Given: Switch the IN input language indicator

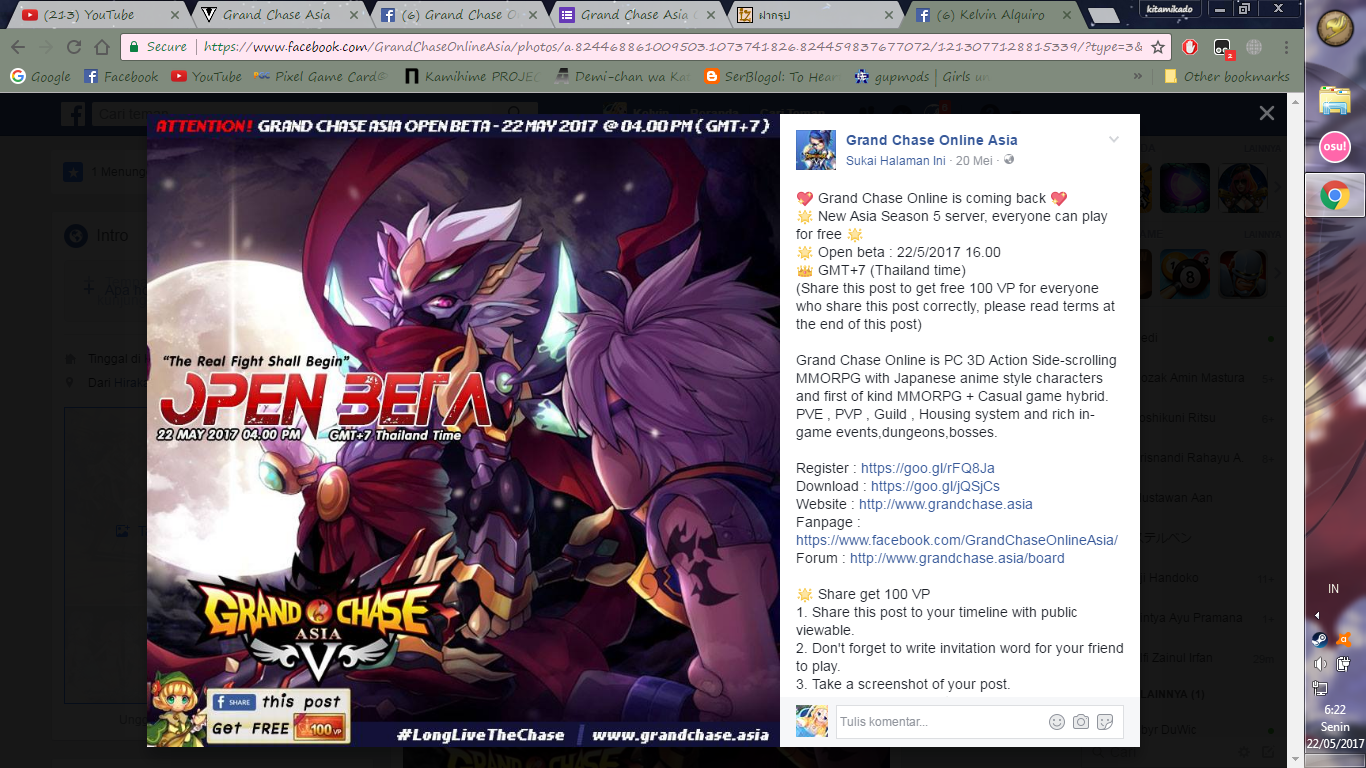Looking at the screenshot, I should tap(1333, 589).
